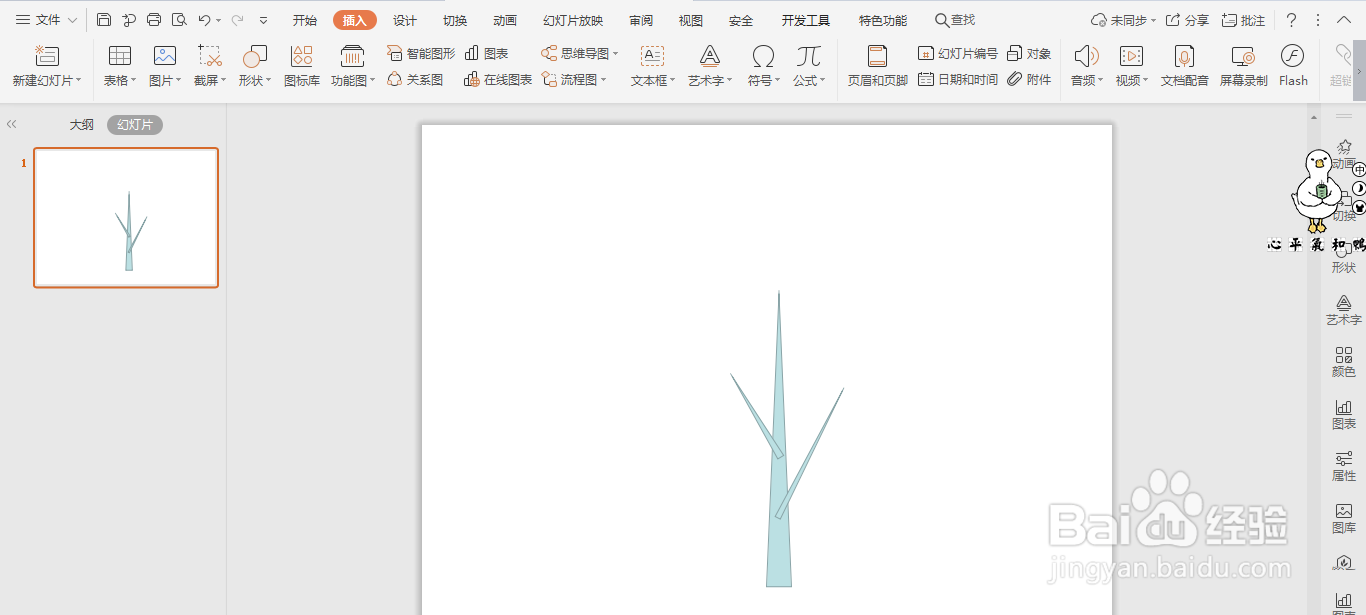Insert an 对象 object

[x=1029, y=53]
